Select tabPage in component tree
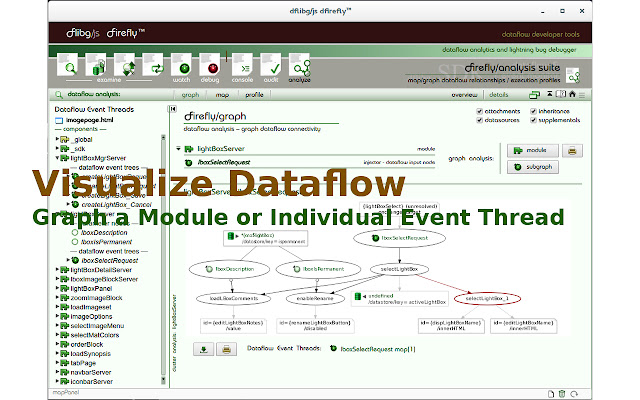The width and height of the screenshot is (640, 400). 83,363
